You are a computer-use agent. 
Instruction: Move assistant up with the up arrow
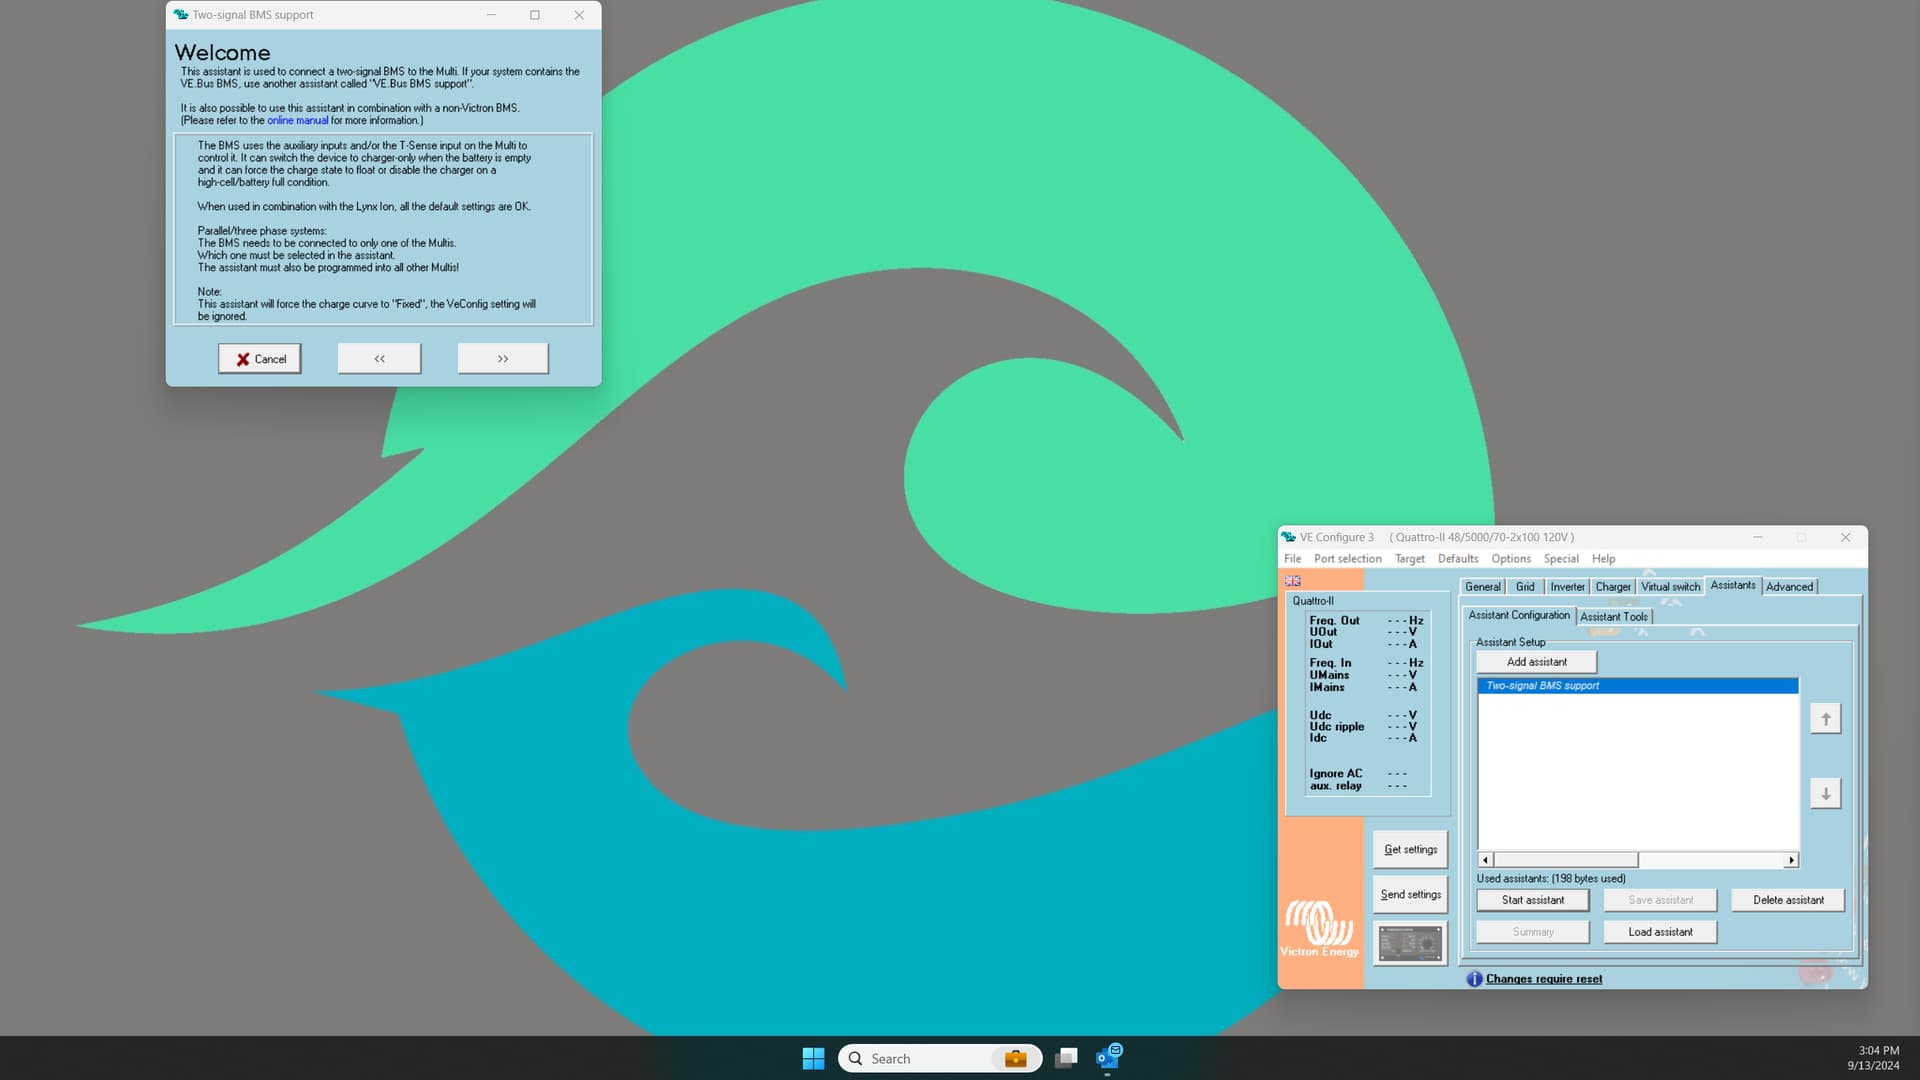pos(1825,719)
